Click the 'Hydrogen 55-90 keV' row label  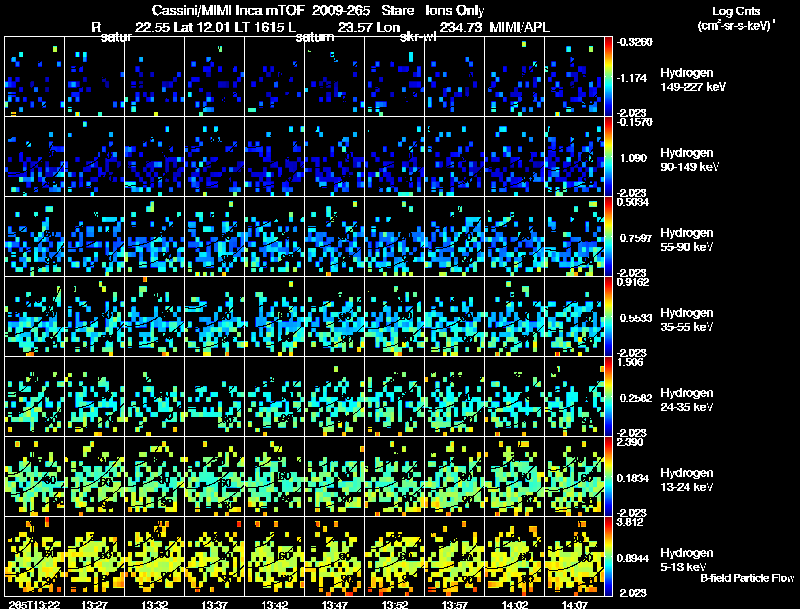[687, 240]
